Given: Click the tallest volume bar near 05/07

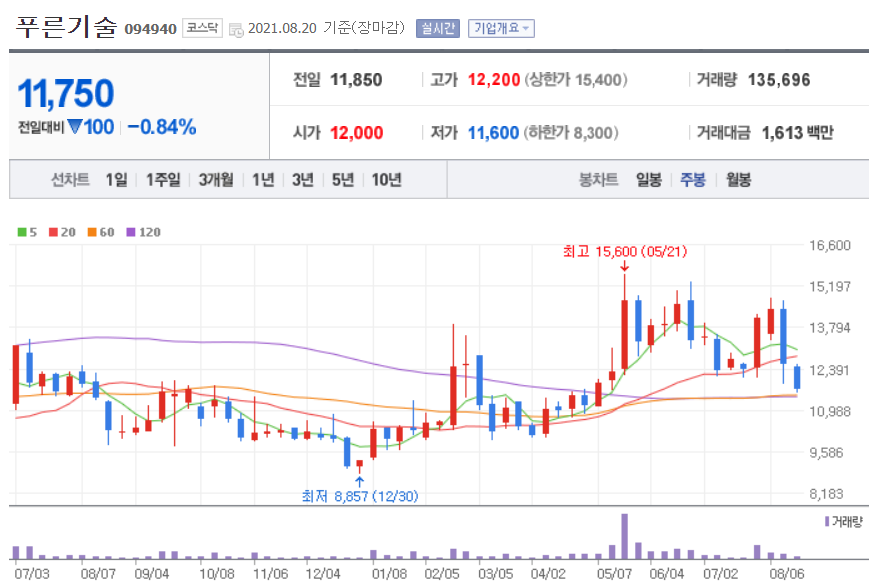Looking at the screenshot, I should pos(625,536).
